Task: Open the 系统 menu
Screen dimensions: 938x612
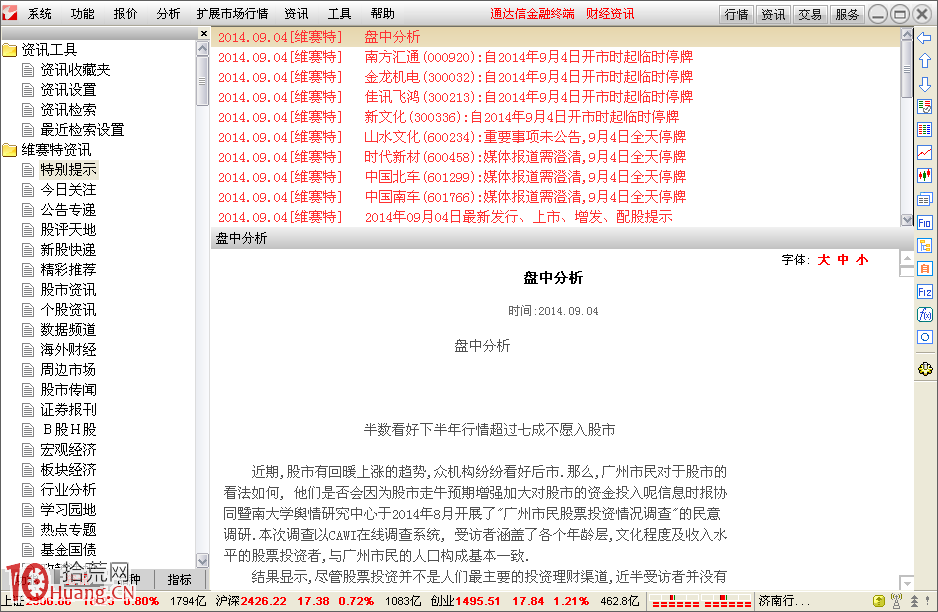Action: pos(39,14)
